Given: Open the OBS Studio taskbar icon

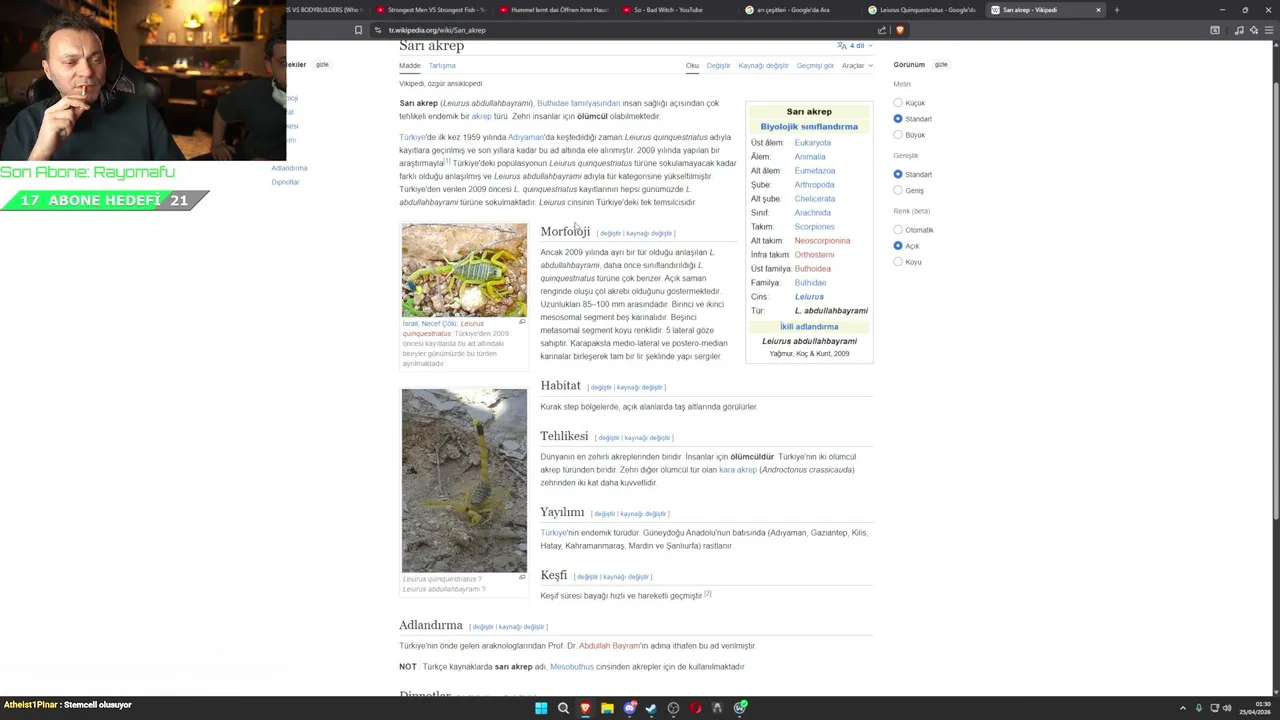Looking at the screenshot, I should point(673,708).
